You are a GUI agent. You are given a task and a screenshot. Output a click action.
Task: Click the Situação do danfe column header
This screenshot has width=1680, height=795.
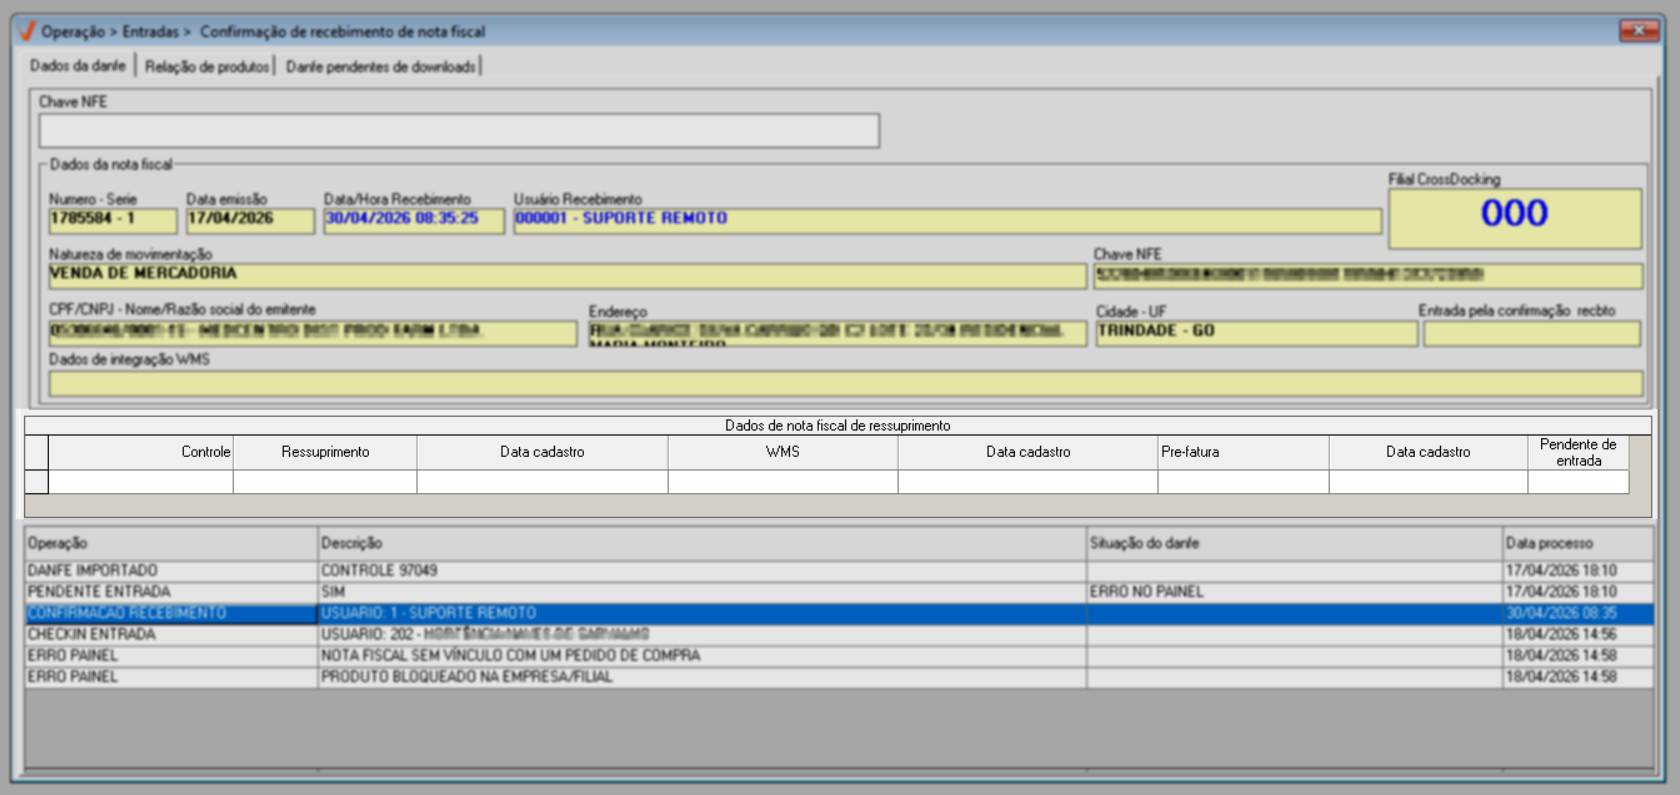(x=1294, y=543)
